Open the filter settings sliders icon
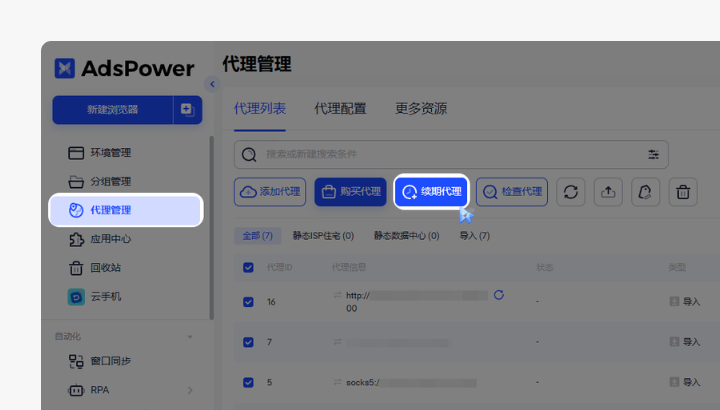Screen dimensions: 720x410 point(653,155)
